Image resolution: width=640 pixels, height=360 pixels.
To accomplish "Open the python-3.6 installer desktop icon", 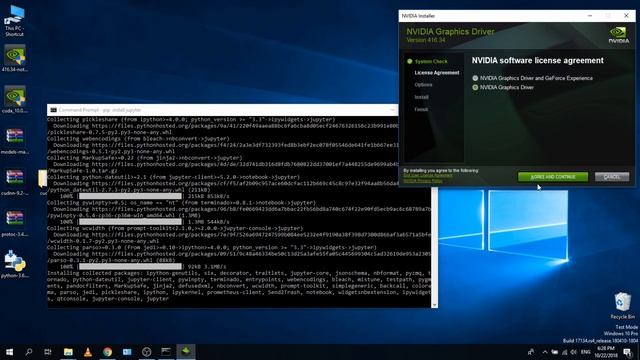I will [15, 264].
